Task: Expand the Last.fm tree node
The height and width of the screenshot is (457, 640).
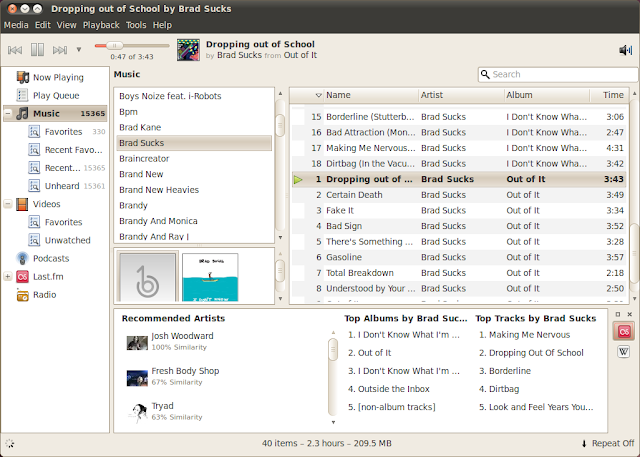Action: [x=8, y=276]
